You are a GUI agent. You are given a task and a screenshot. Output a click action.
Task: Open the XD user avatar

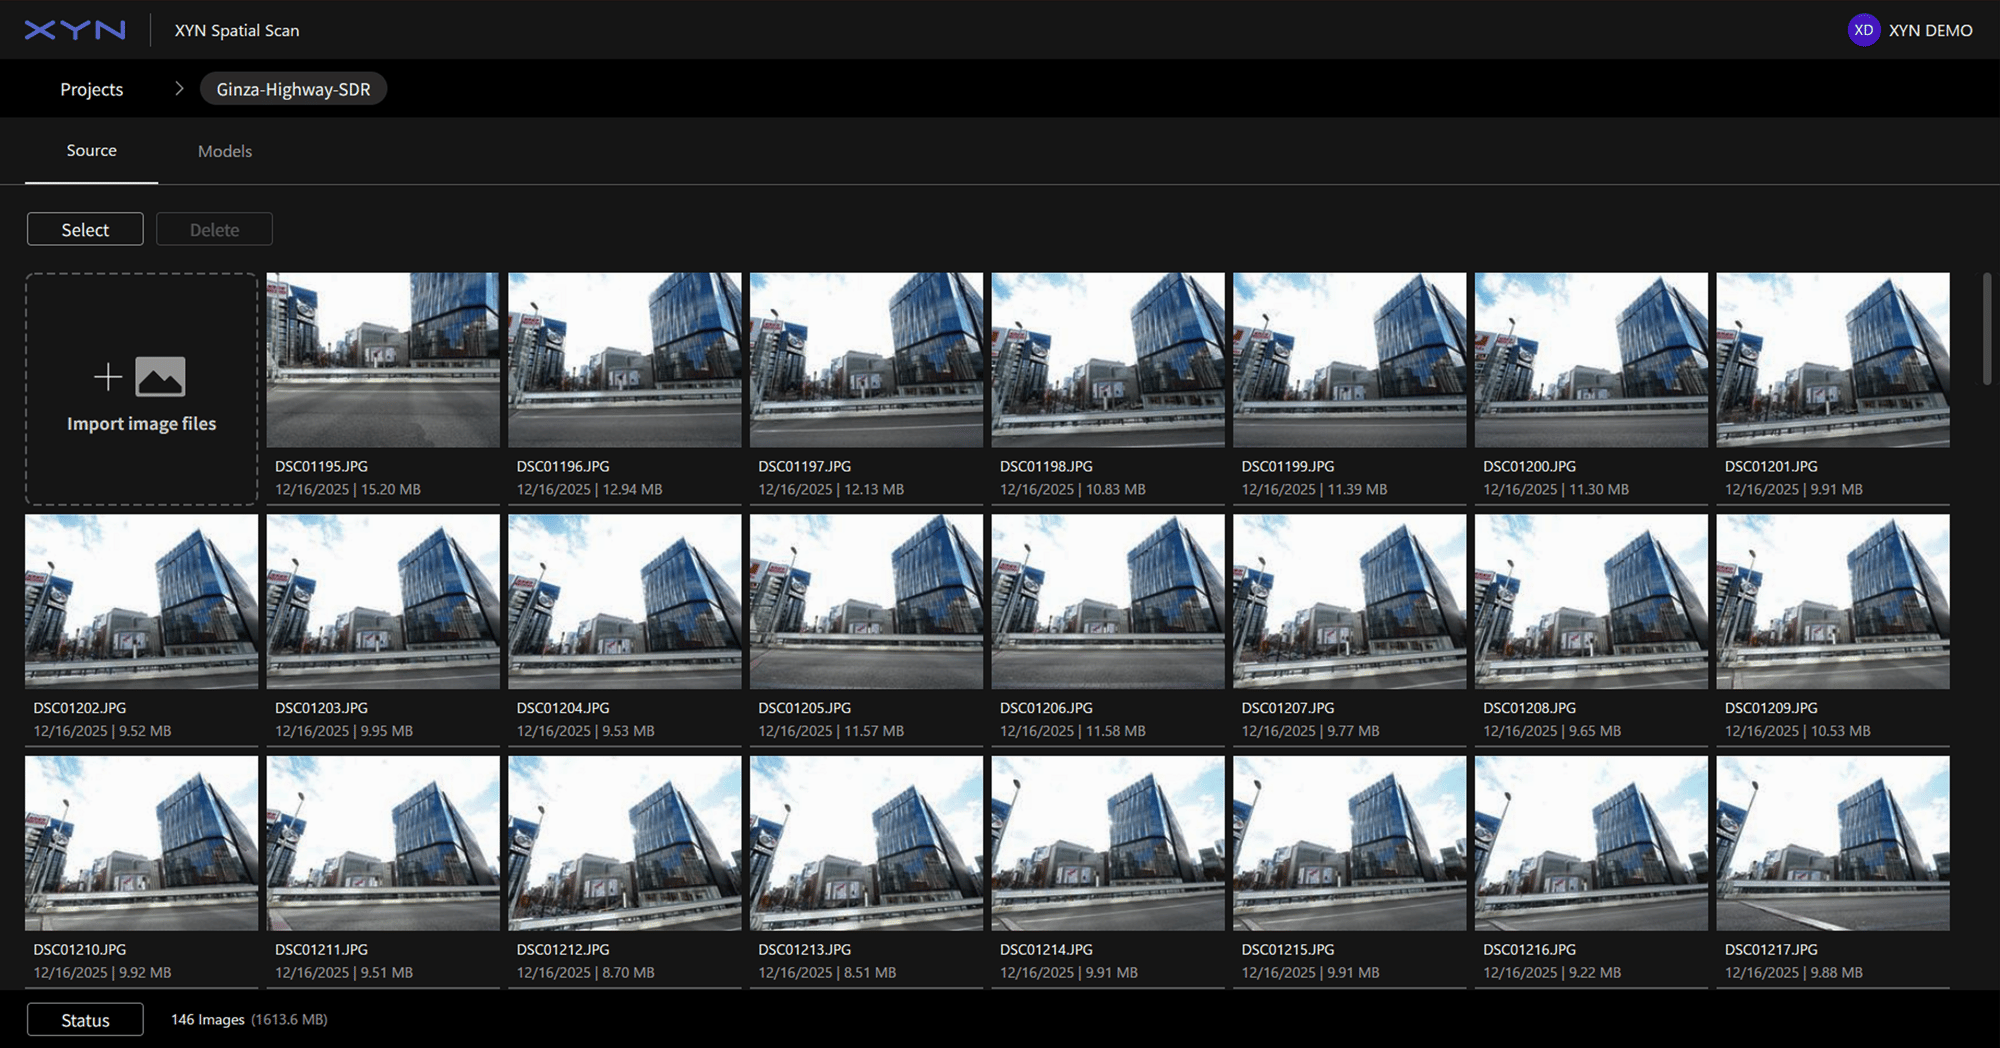(x=1863, y=30)
